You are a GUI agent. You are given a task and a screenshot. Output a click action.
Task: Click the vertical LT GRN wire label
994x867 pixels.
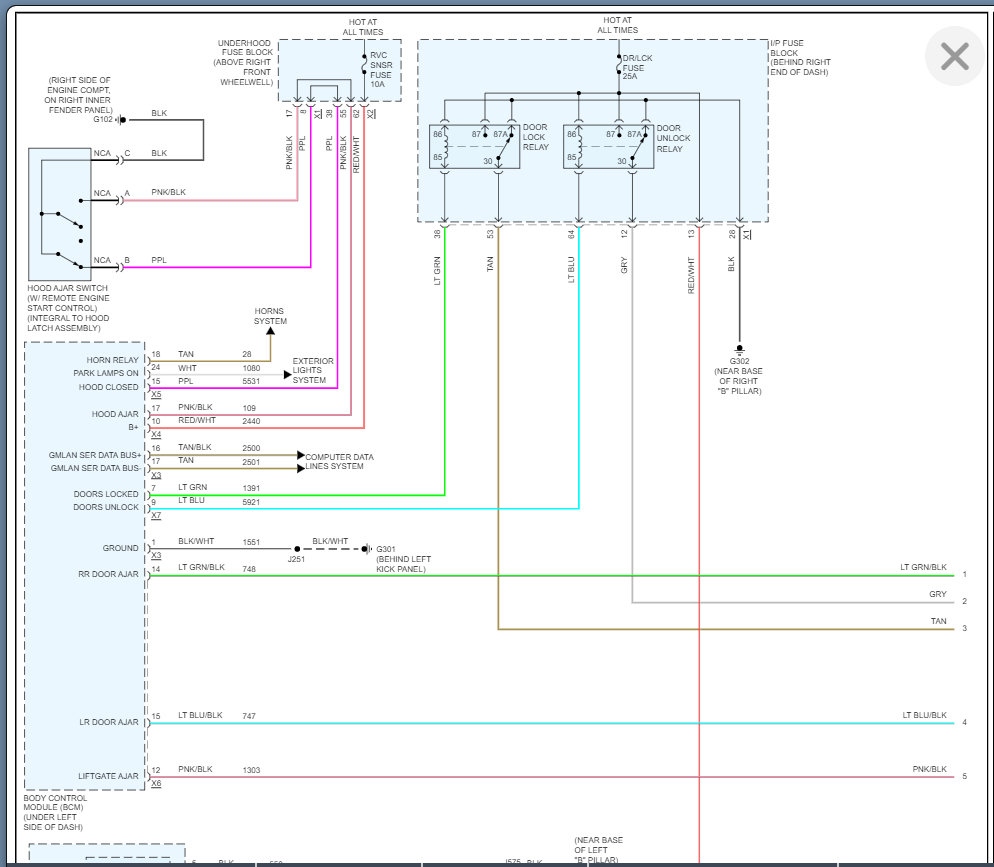pos(437,271)
